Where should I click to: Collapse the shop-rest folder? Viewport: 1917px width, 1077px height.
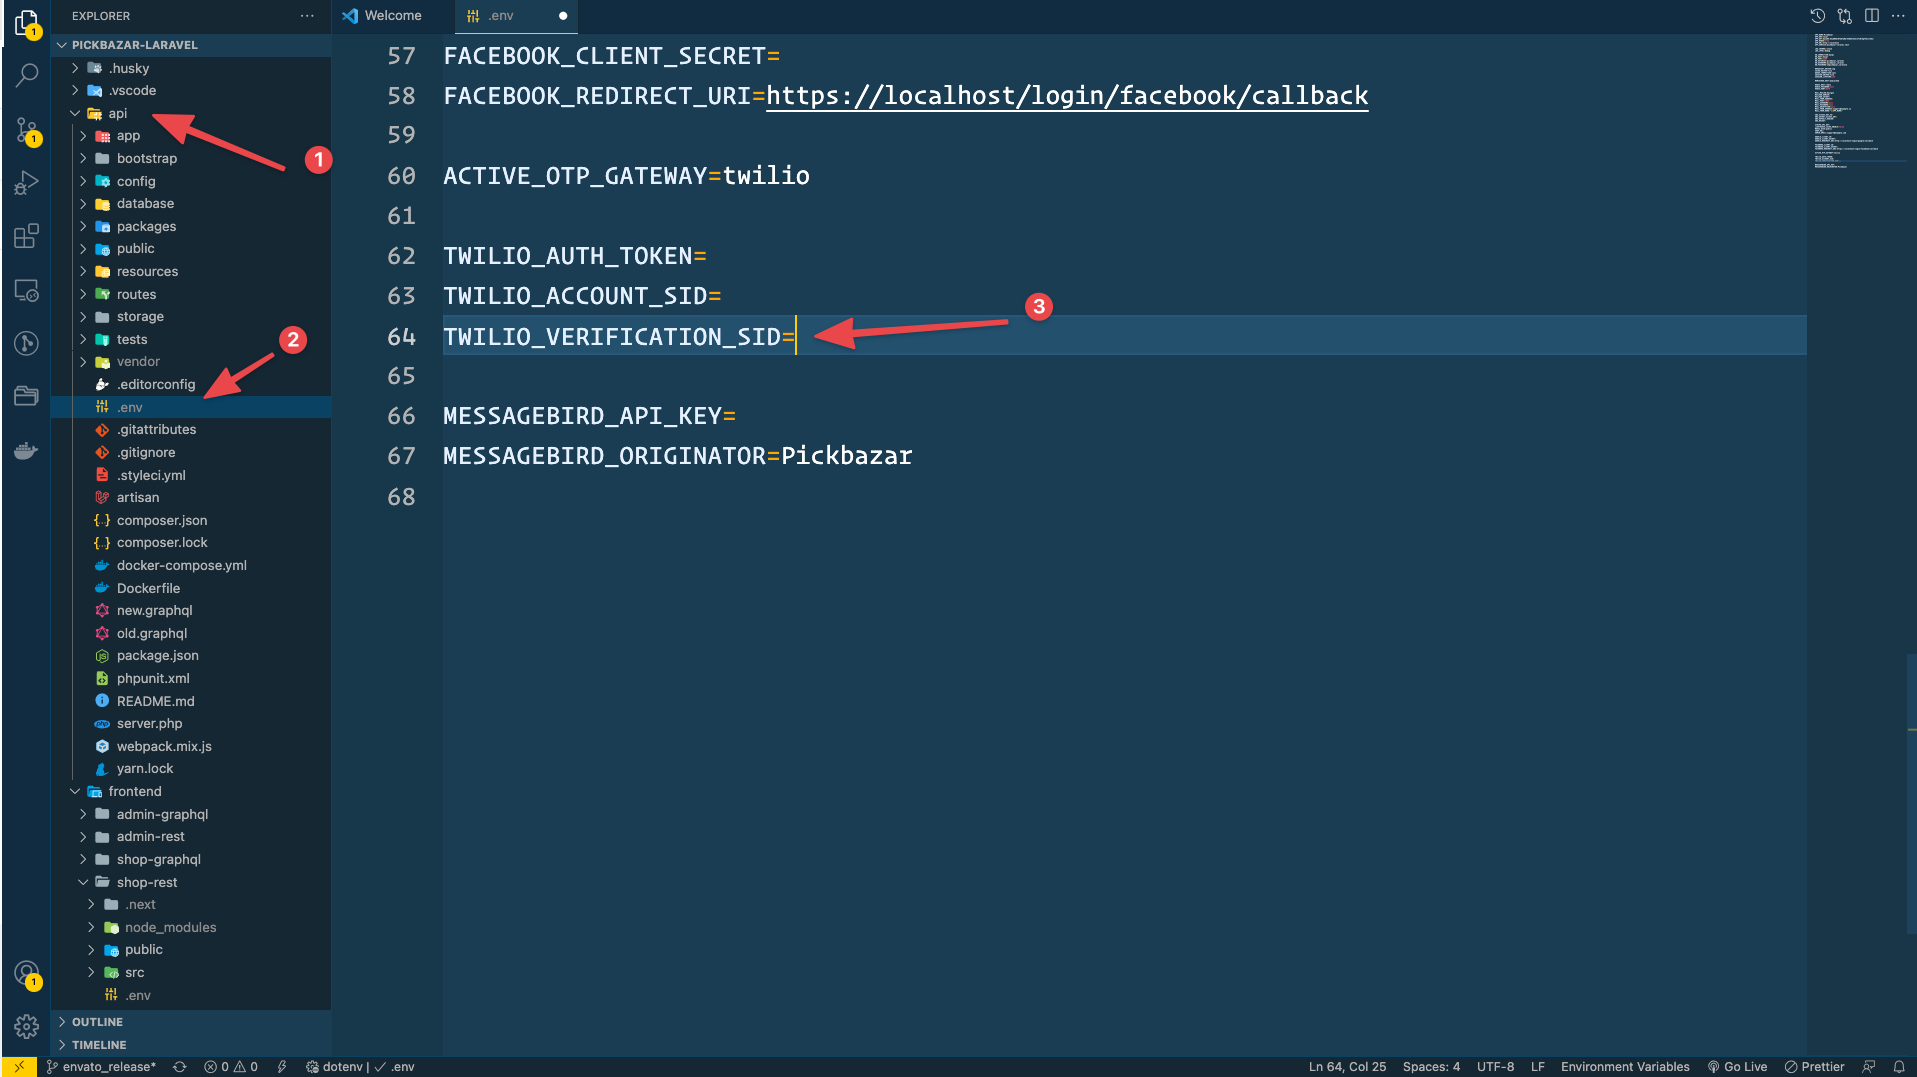click(191, 882)
